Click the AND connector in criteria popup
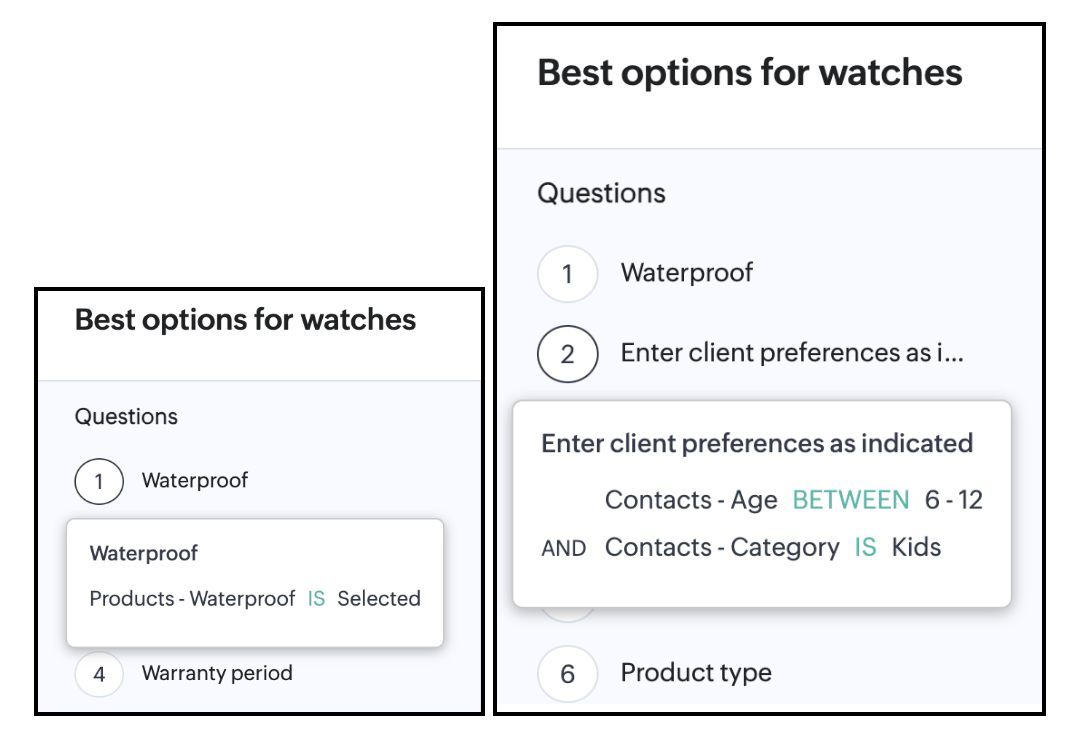The image size is (1074, 752). tap(564, 549)
